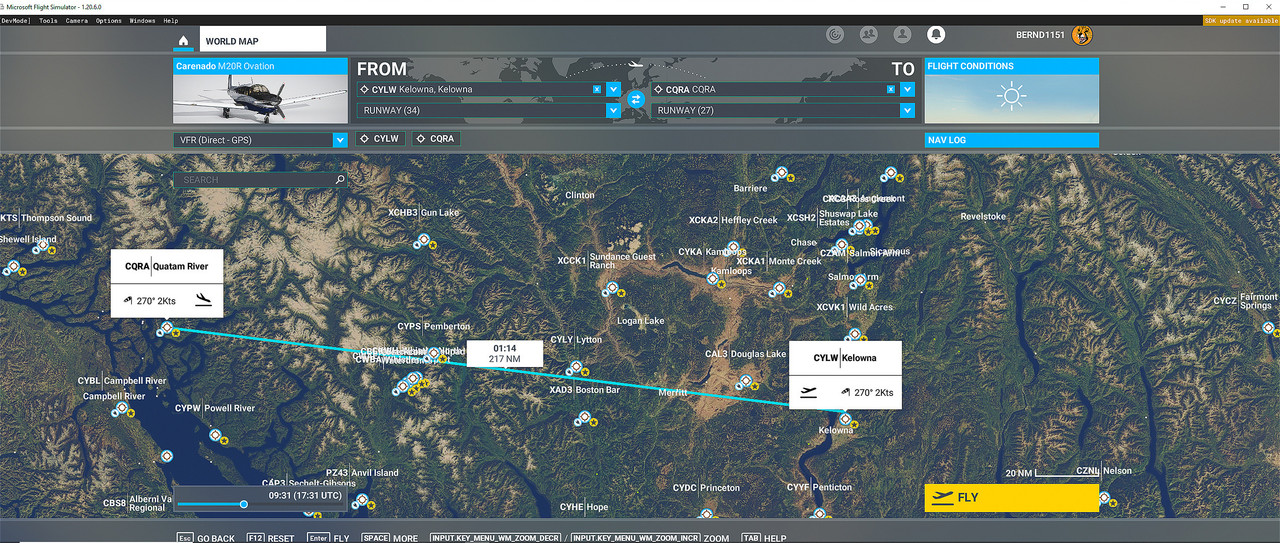Open the Windows menu

point(143,20)
